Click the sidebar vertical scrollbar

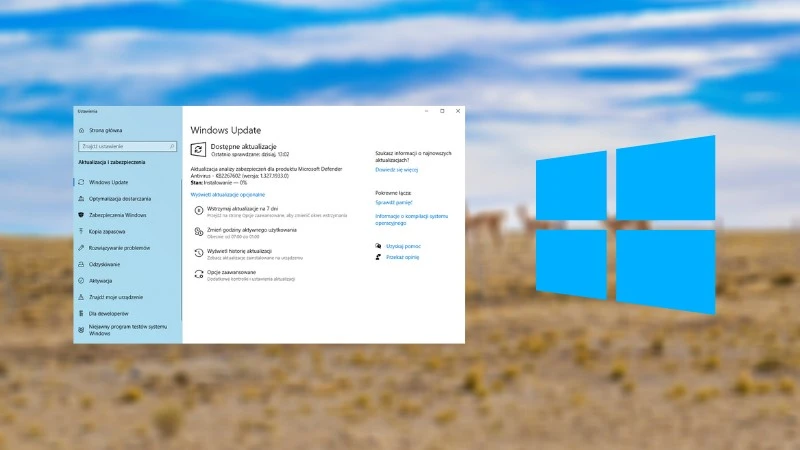(x=181, y=249)
